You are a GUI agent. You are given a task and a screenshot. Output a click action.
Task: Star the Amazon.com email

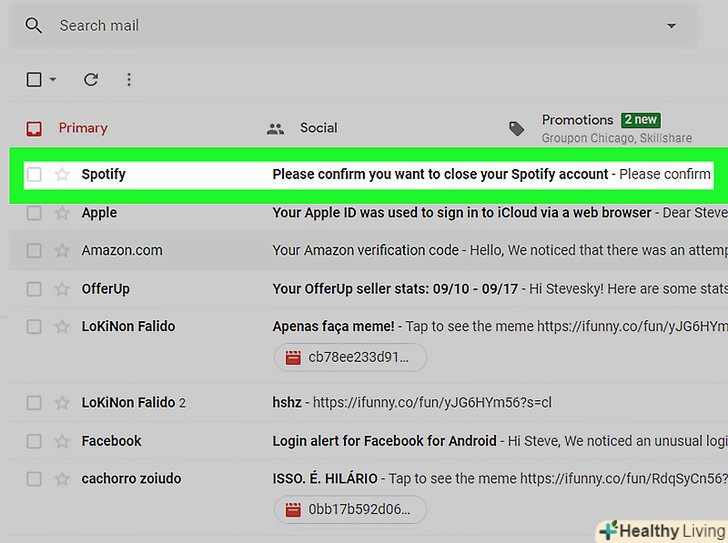(62, 251)
